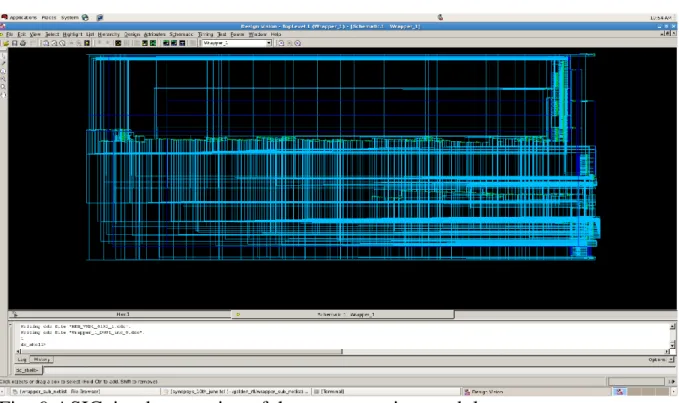
Task: Open the File menu
Action: [9, 34]
